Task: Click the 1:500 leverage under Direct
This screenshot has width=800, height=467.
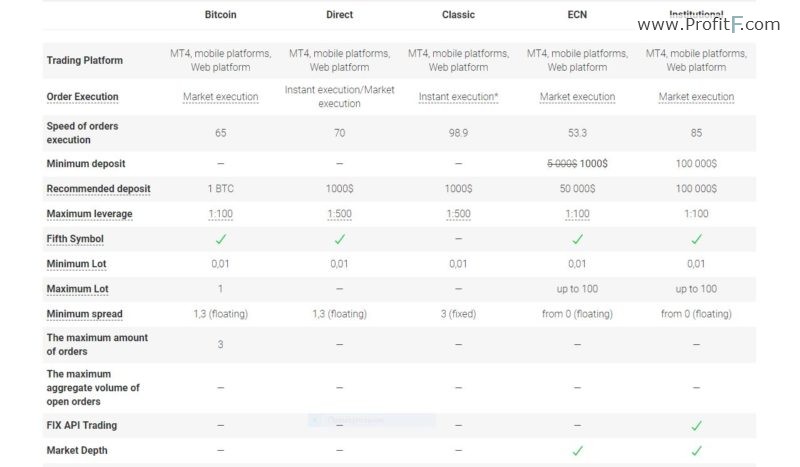Action: point(339,214)
